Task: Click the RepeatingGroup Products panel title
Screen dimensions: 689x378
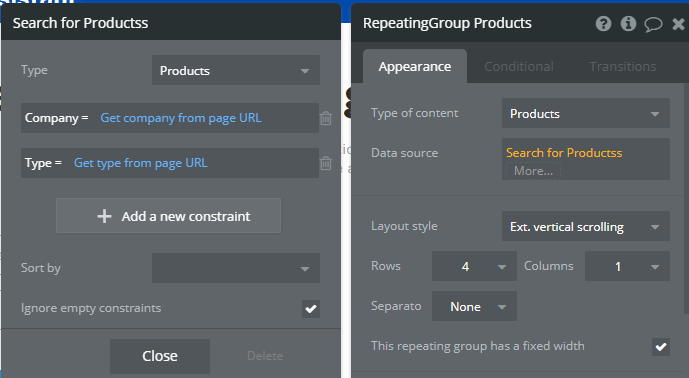Action: [447, 23]
